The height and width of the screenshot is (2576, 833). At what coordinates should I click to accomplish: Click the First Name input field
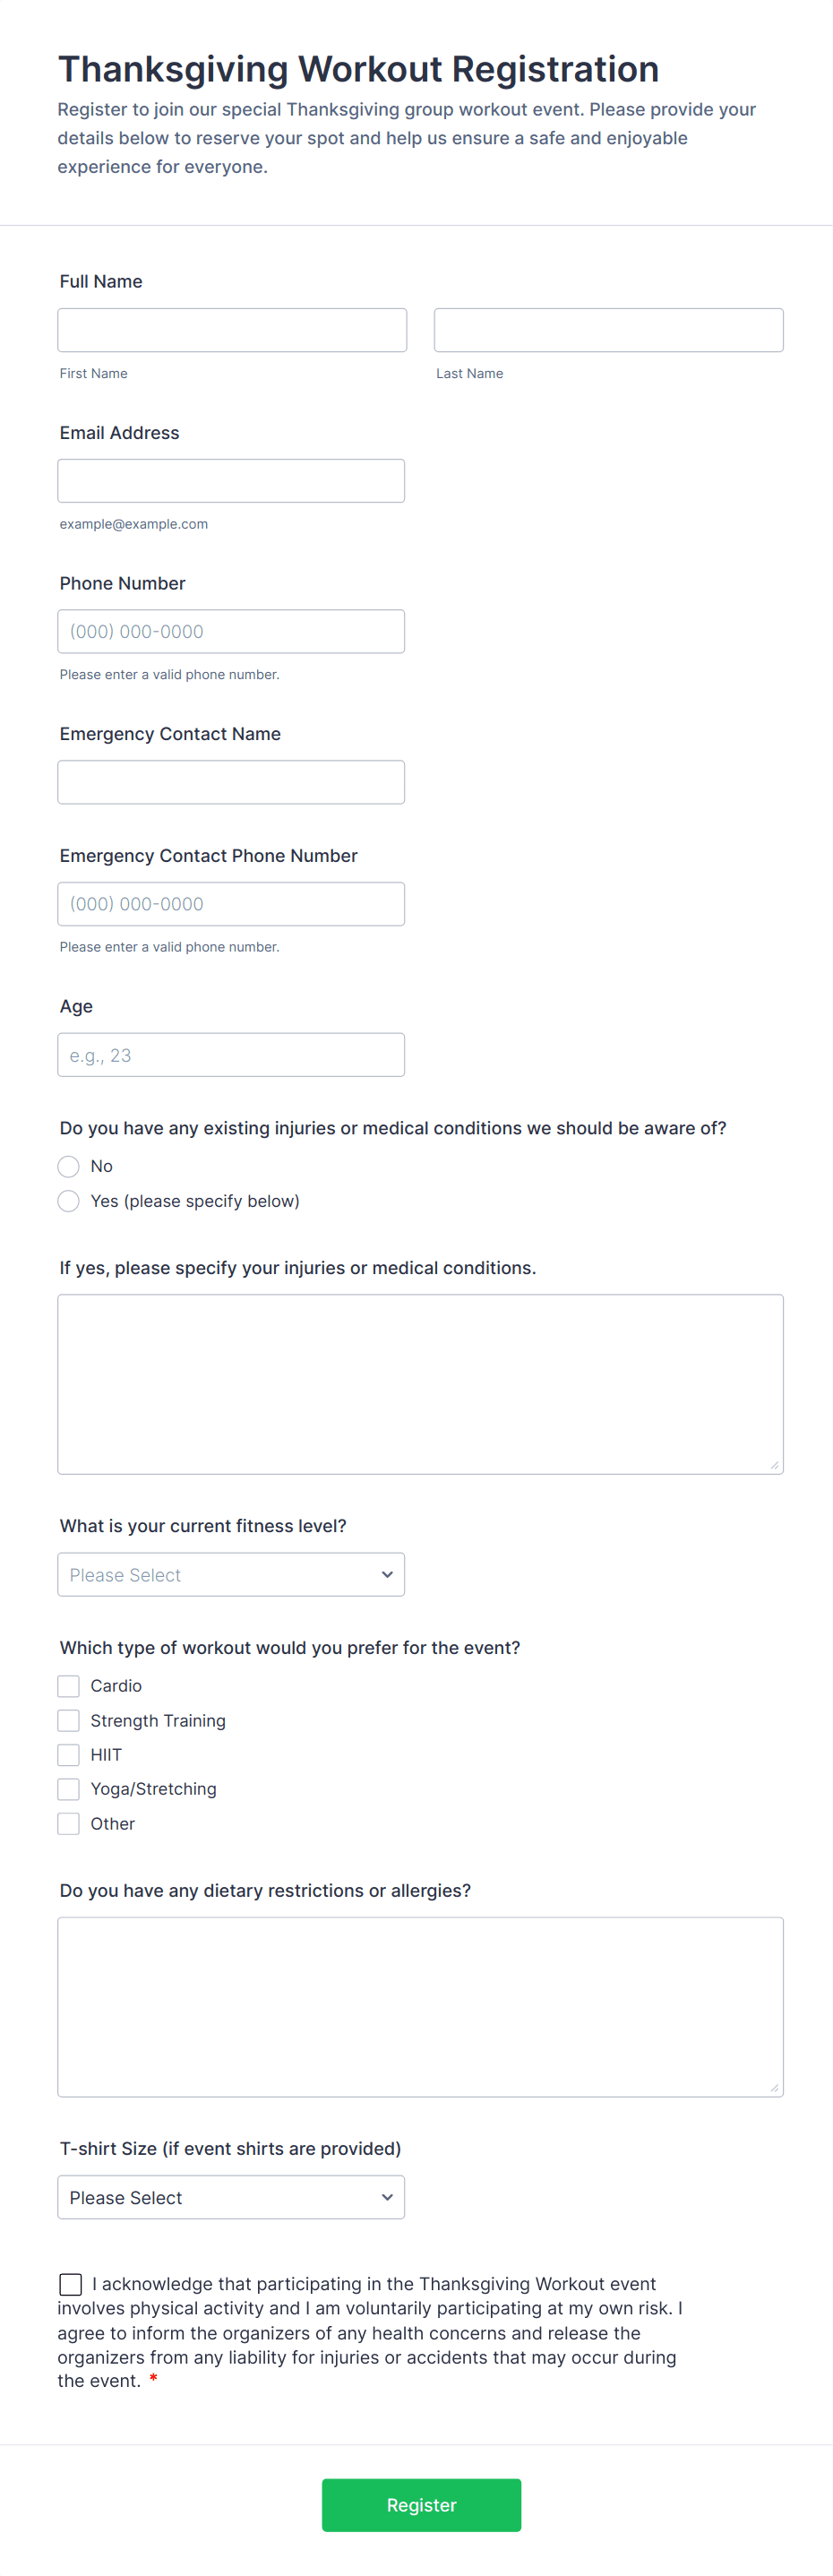[232, 330]
